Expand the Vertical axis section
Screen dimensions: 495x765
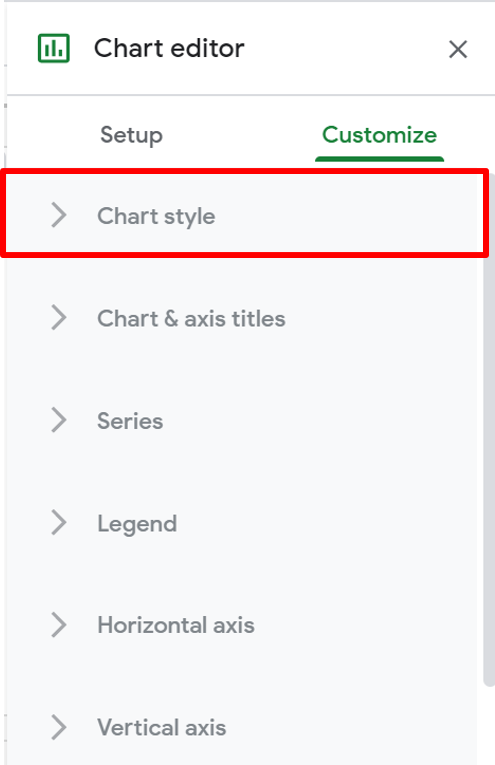[161, 727]
